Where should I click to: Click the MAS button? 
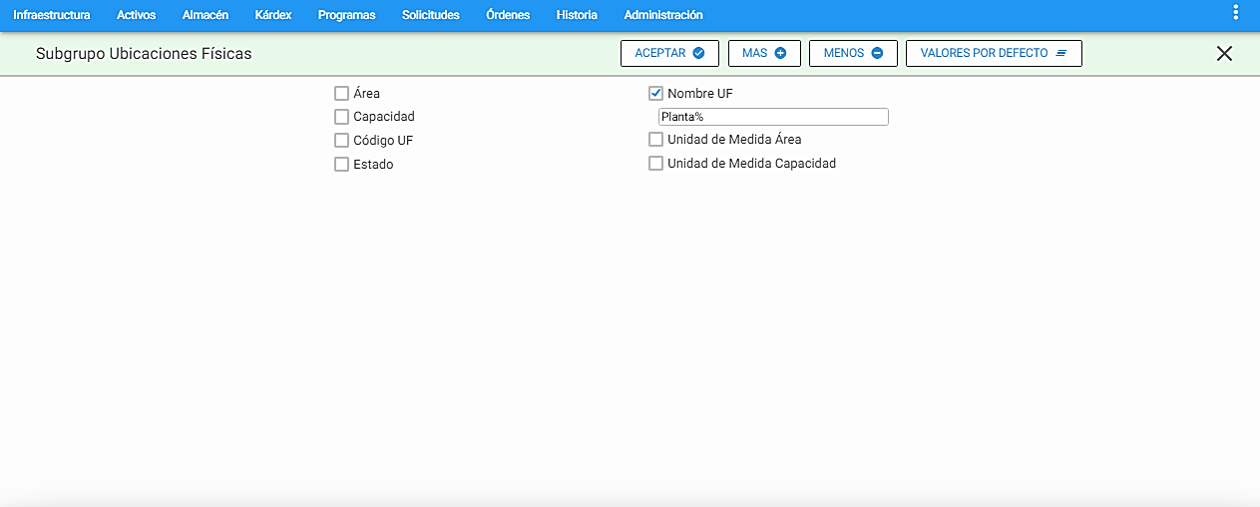(x=764, y=53)
